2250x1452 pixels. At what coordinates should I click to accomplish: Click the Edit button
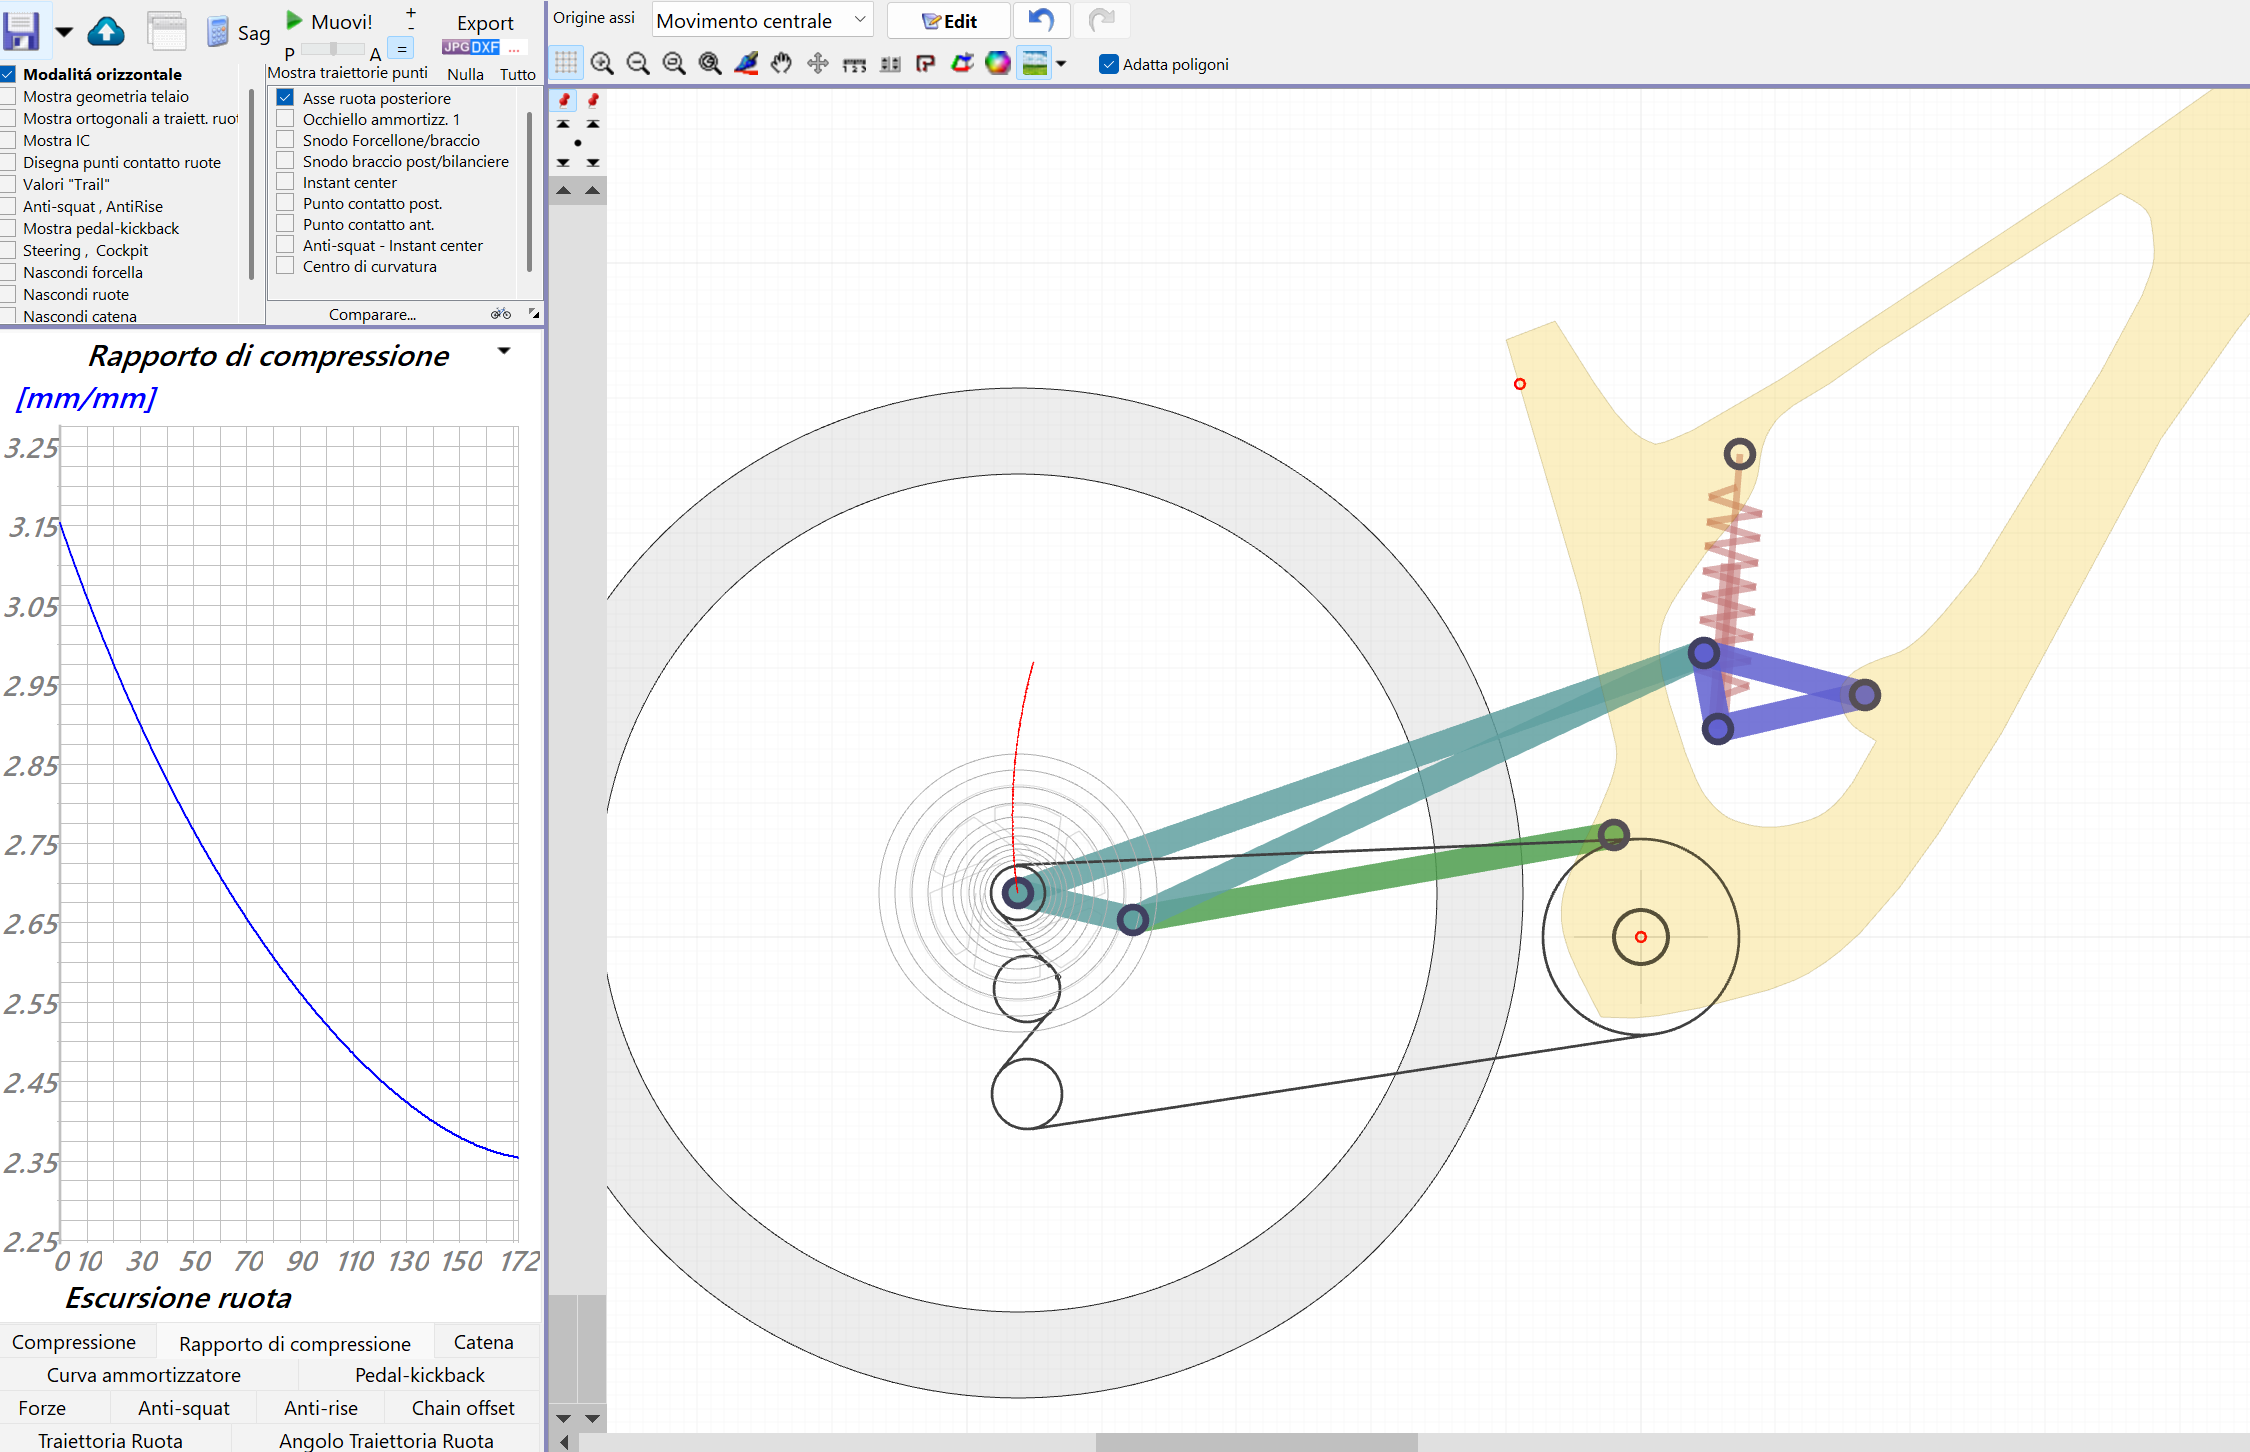coord(949,20)
